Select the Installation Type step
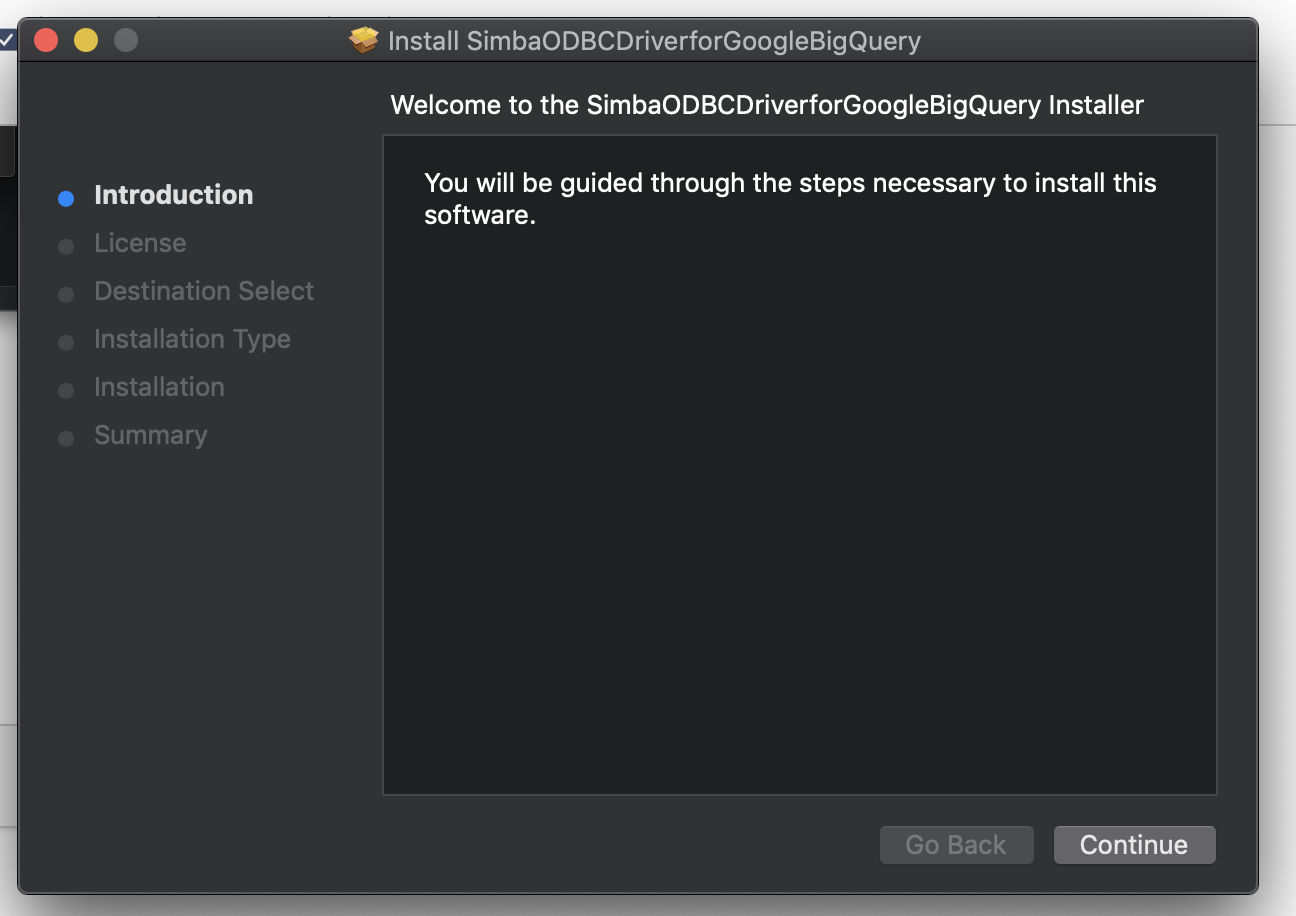Viewport: 1296px width, 916px height. (x=192, y=339)
